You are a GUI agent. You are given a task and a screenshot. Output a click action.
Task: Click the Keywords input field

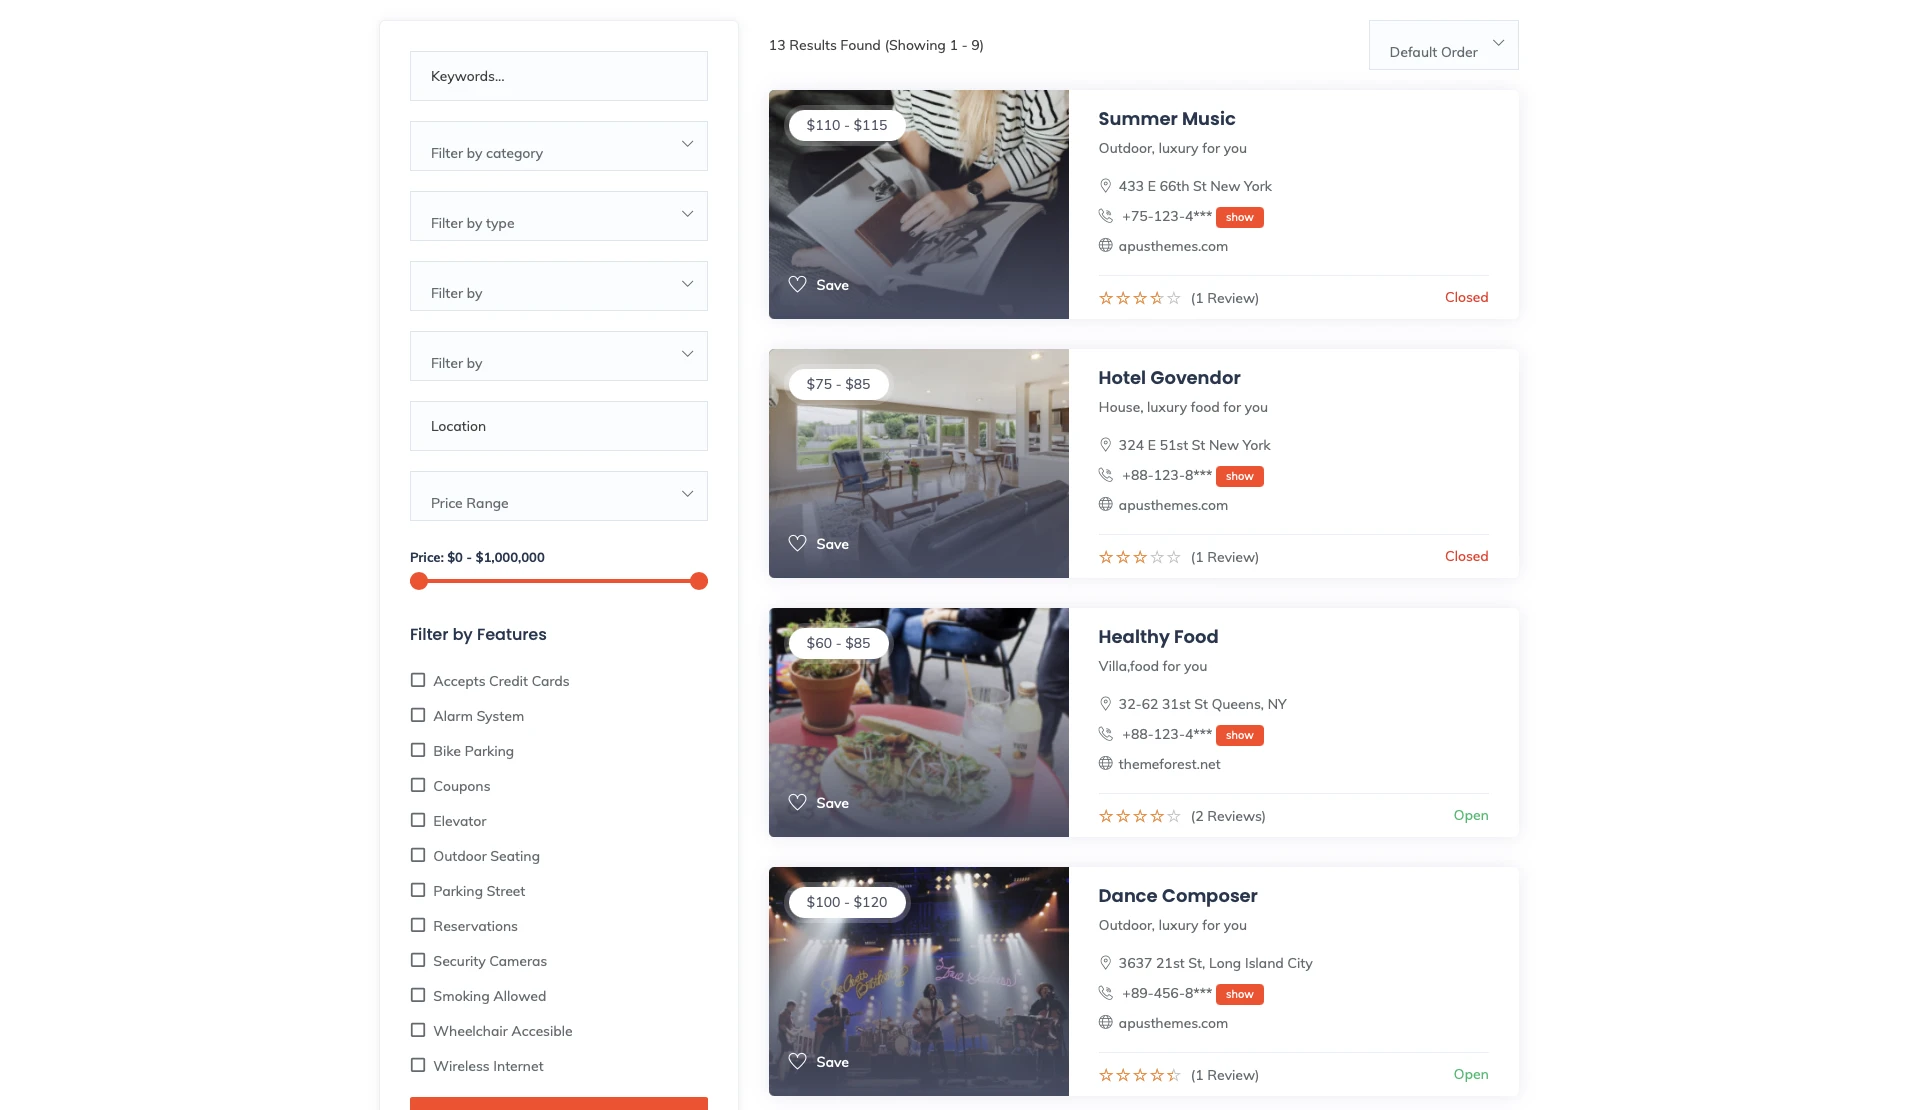point(558,76)
